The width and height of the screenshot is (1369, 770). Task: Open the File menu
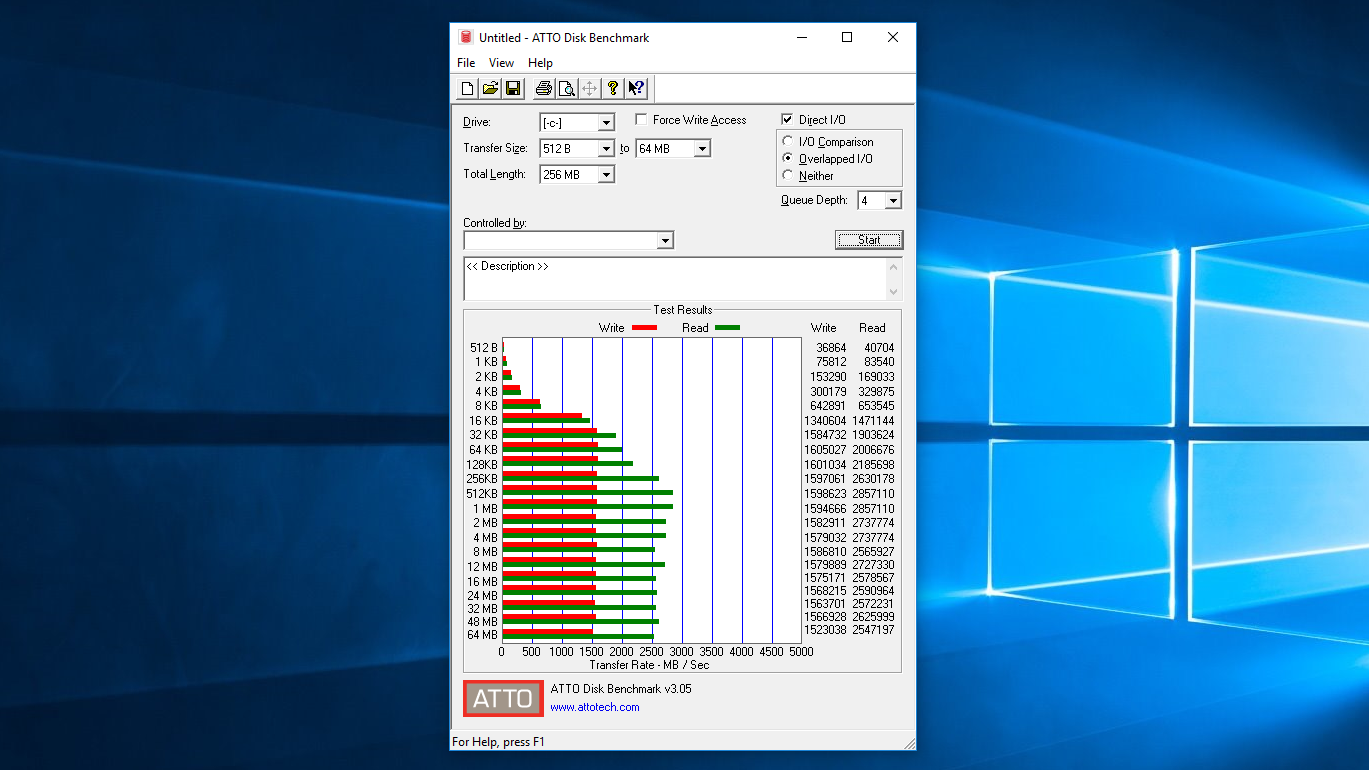point(466,63)
